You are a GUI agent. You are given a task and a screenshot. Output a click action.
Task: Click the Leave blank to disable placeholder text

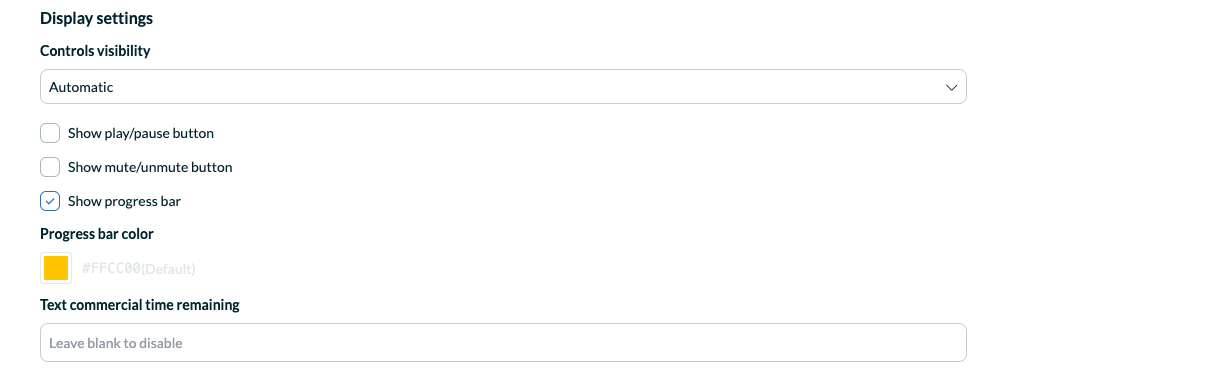point(116,343)
